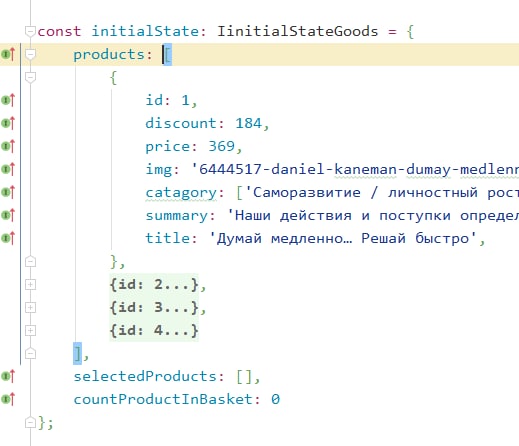
Task: Click implements gutter icon beside catagory line
Action: (x=8, y=192)
